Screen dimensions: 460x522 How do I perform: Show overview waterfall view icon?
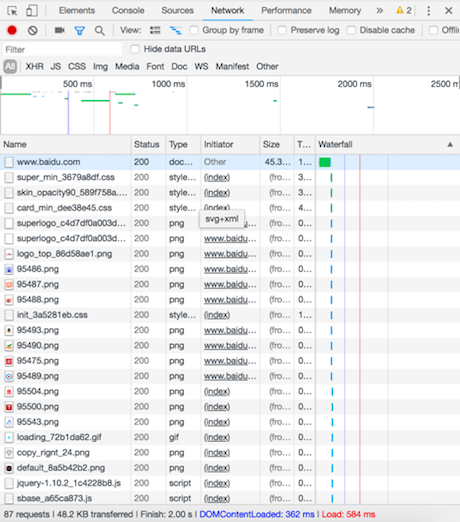(175, 31)
